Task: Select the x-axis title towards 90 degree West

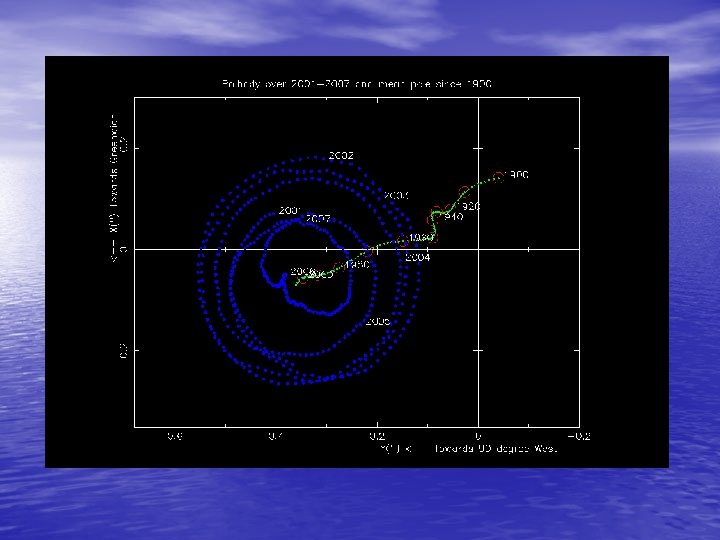Action: click(x=469, y=449)
